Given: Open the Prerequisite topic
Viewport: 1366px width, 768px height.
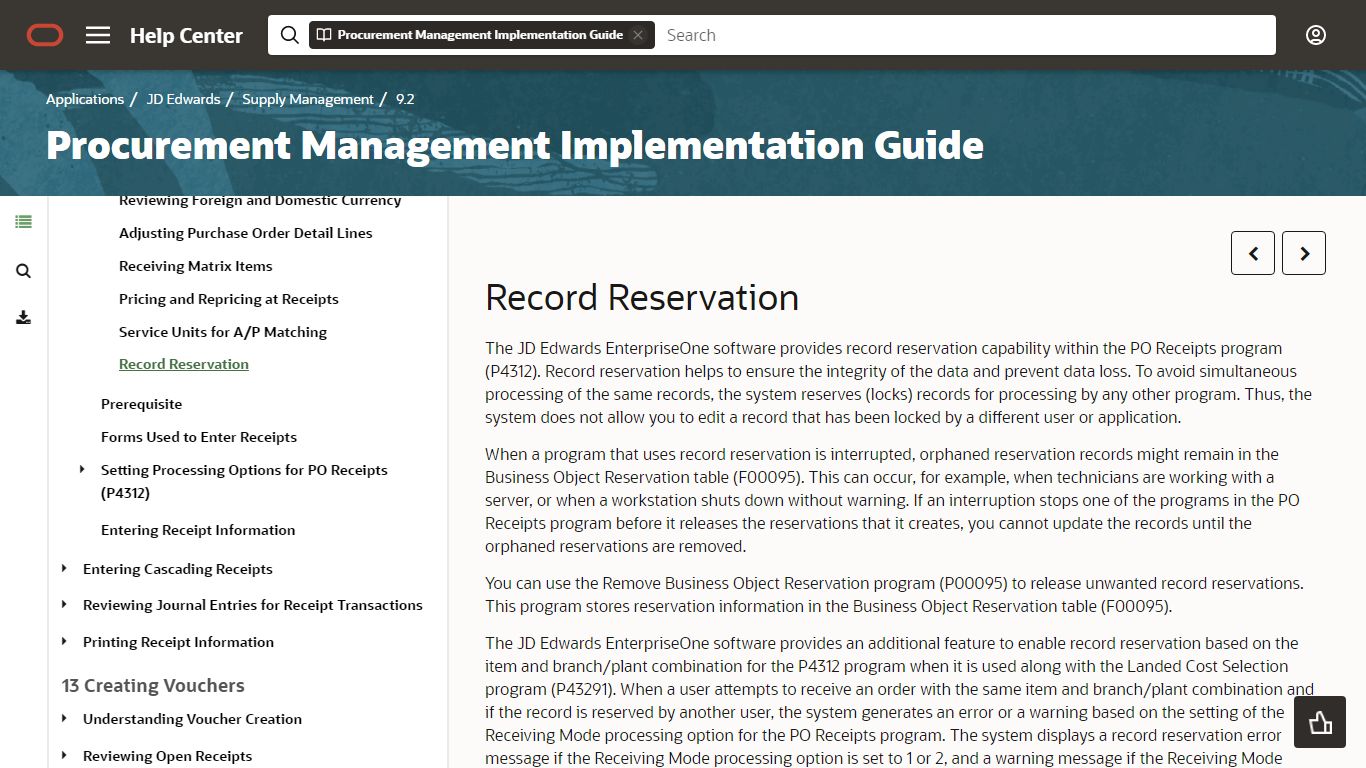Looking at the screenshot, I should pyautogui.click(x=142, y=404).
